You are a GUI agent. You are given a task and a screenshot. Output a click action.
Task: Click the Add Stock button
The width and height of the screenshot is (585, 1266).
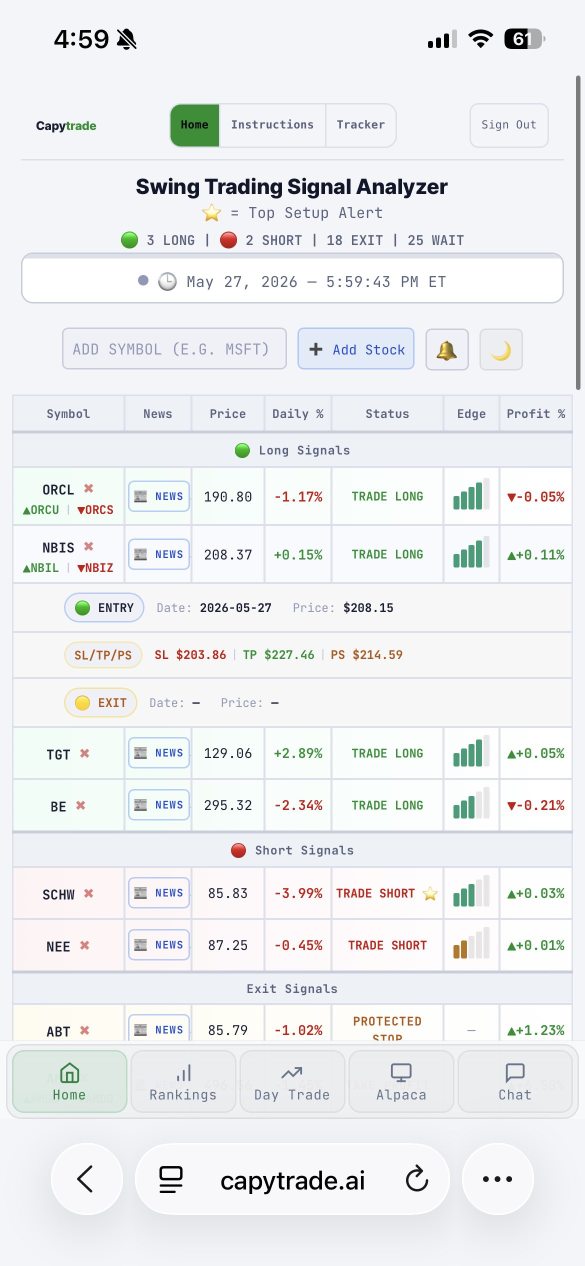356,349
